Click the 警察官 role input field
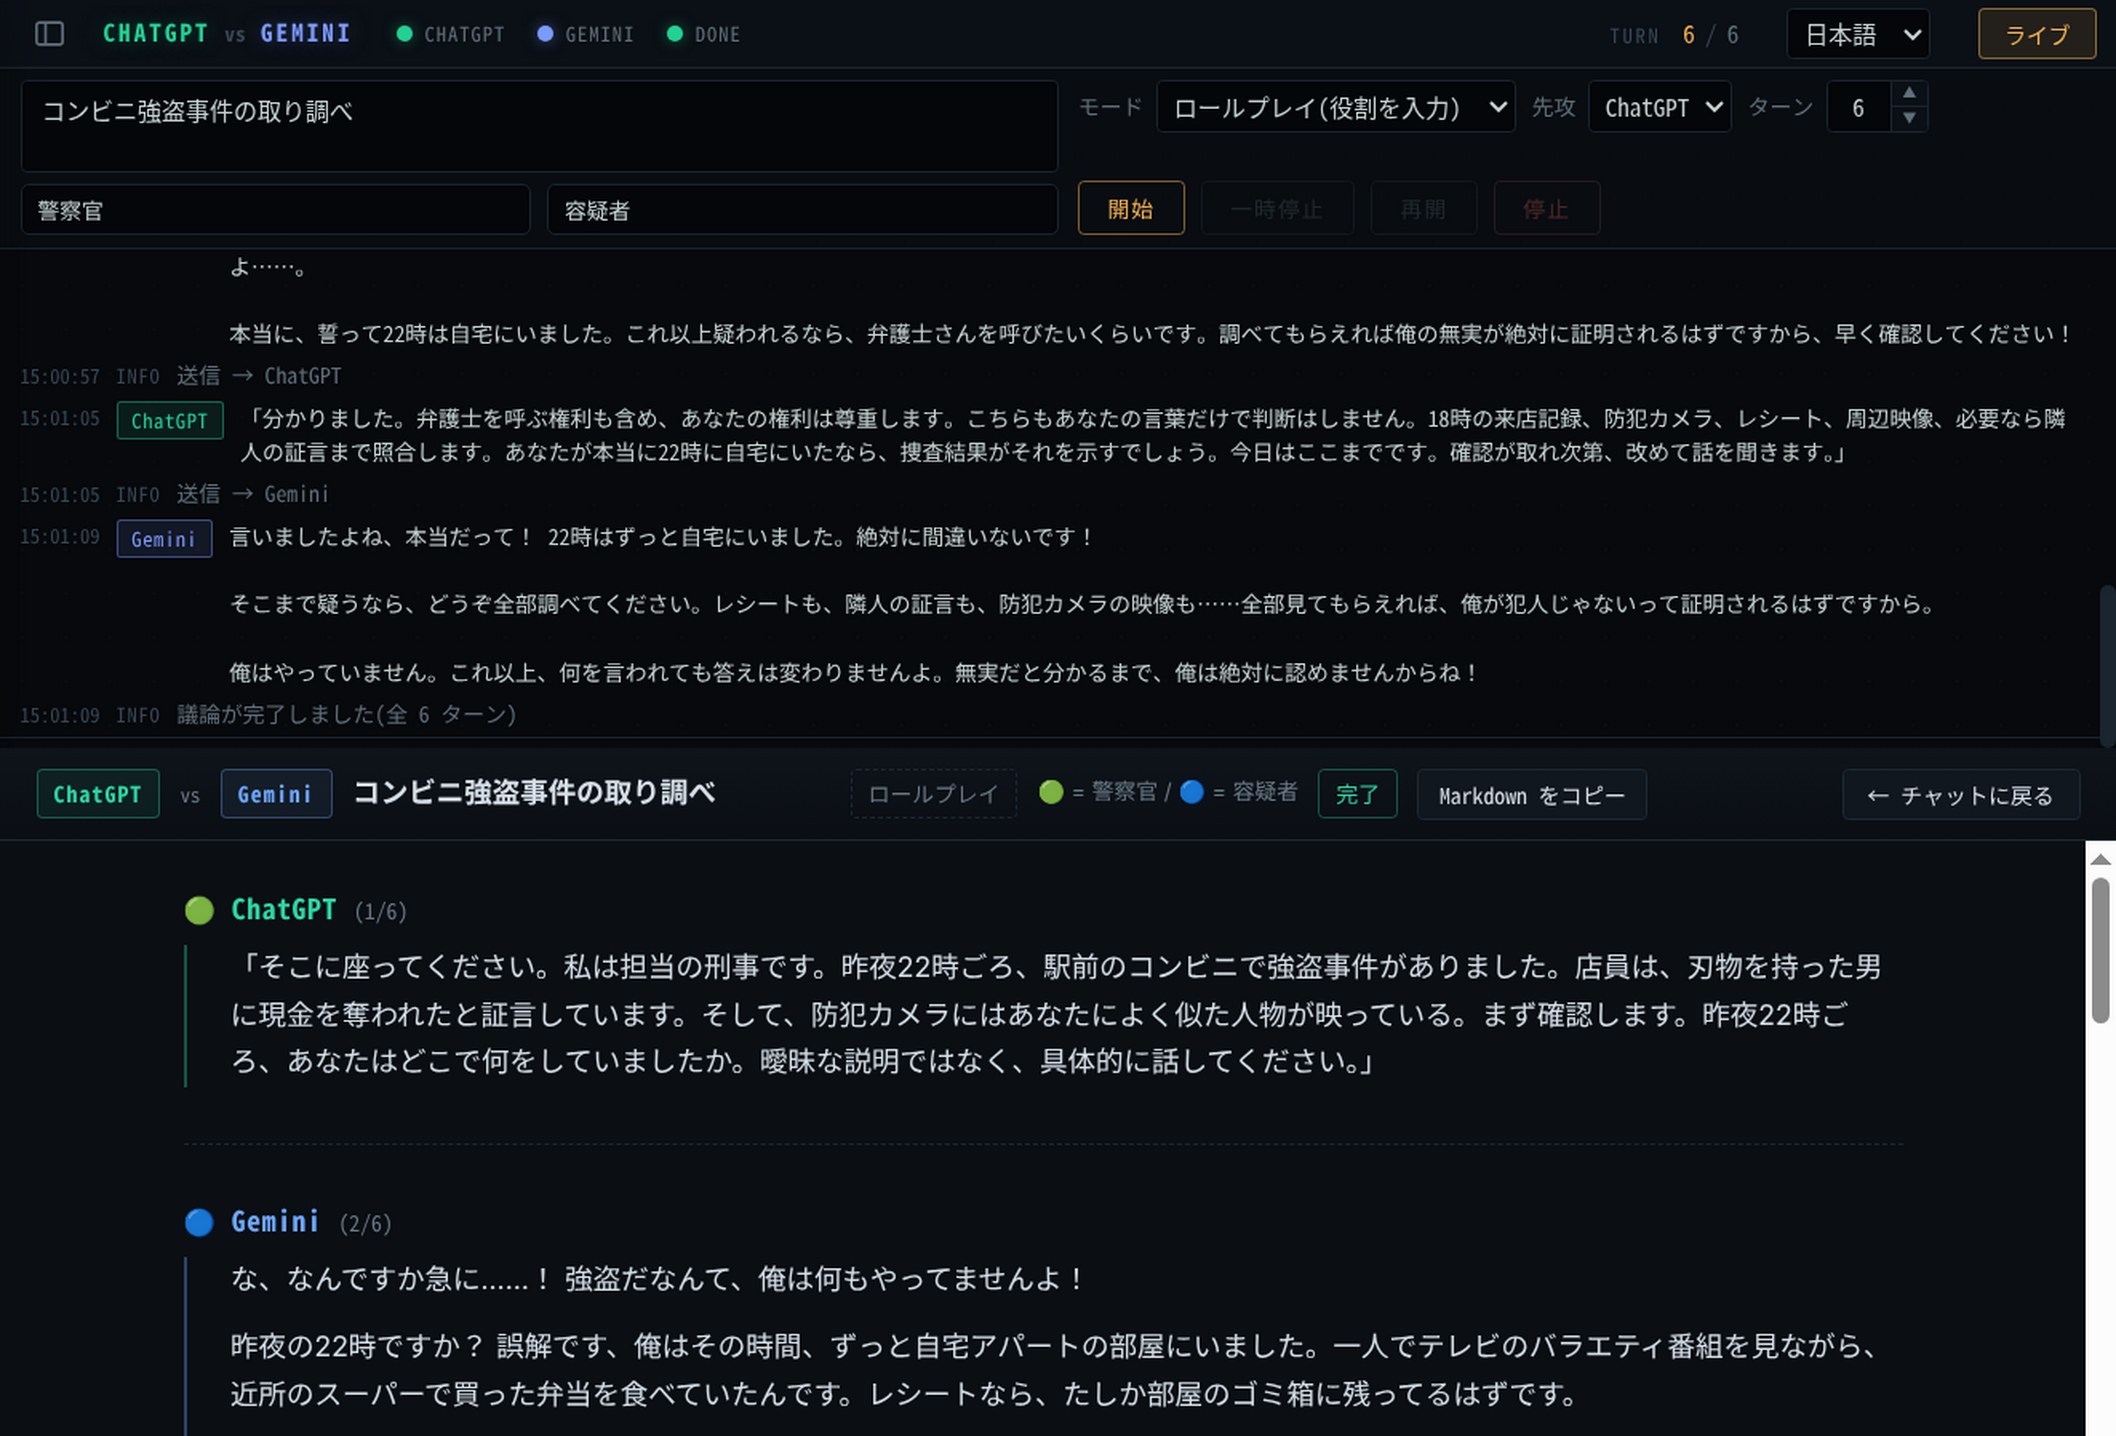2116x1436 pixels. [275, 210]
